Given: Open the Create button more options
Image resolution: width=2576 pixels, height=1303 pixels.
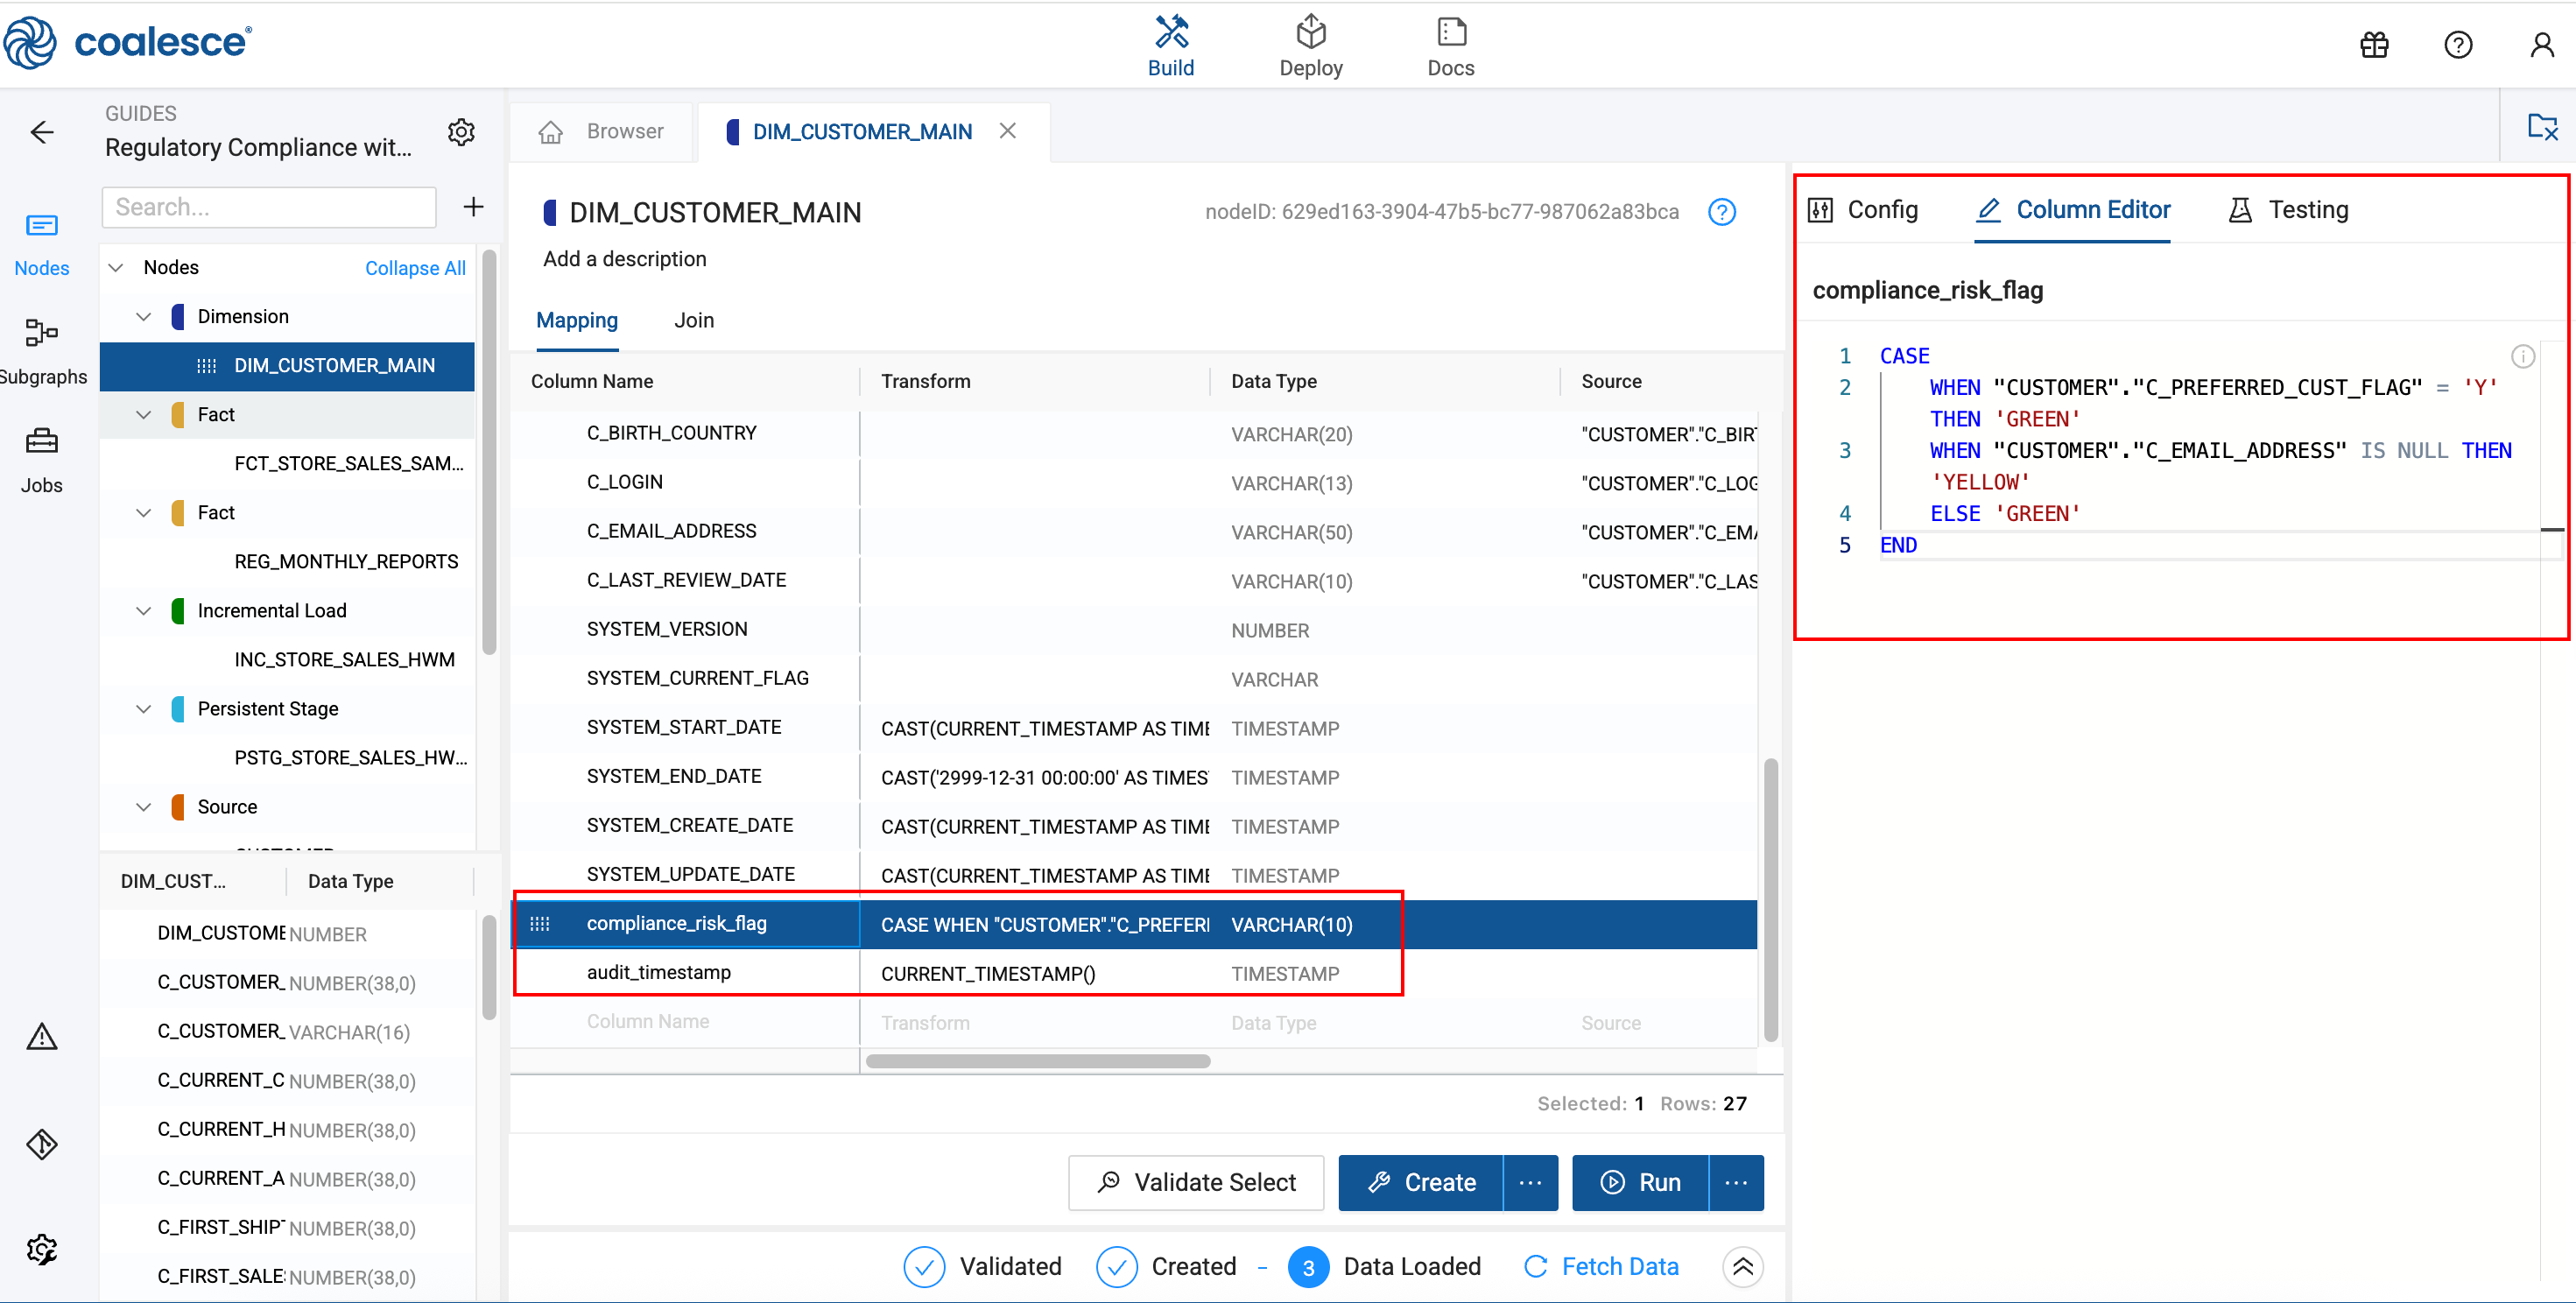Looking at the screenshot, I should point(1530,1182).
